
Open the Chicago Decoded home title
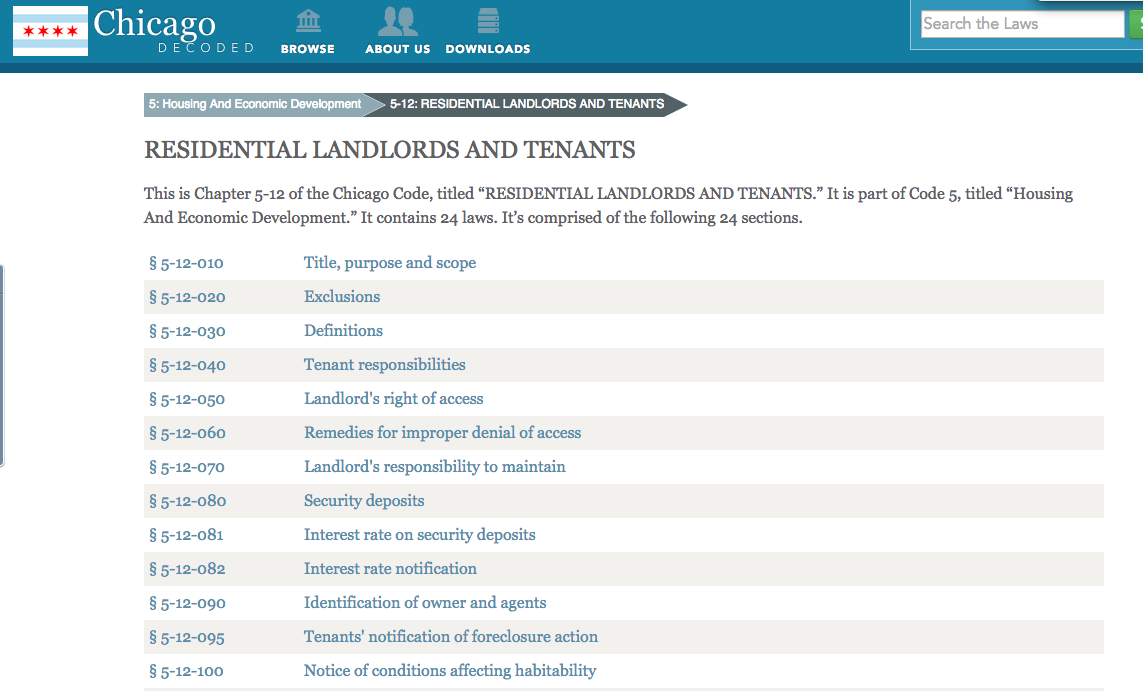coord(155,24)
